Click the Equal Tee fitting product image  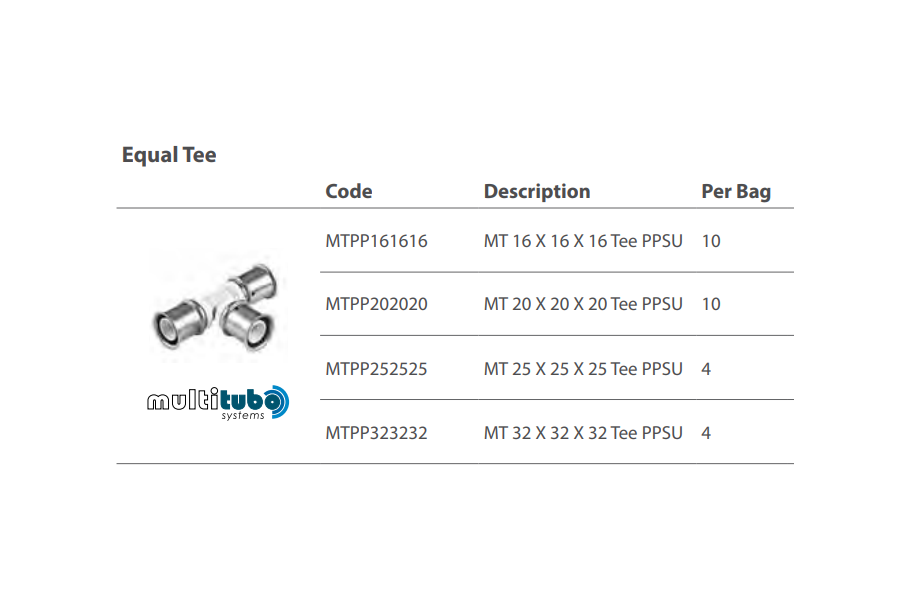[x=218, y=306]
